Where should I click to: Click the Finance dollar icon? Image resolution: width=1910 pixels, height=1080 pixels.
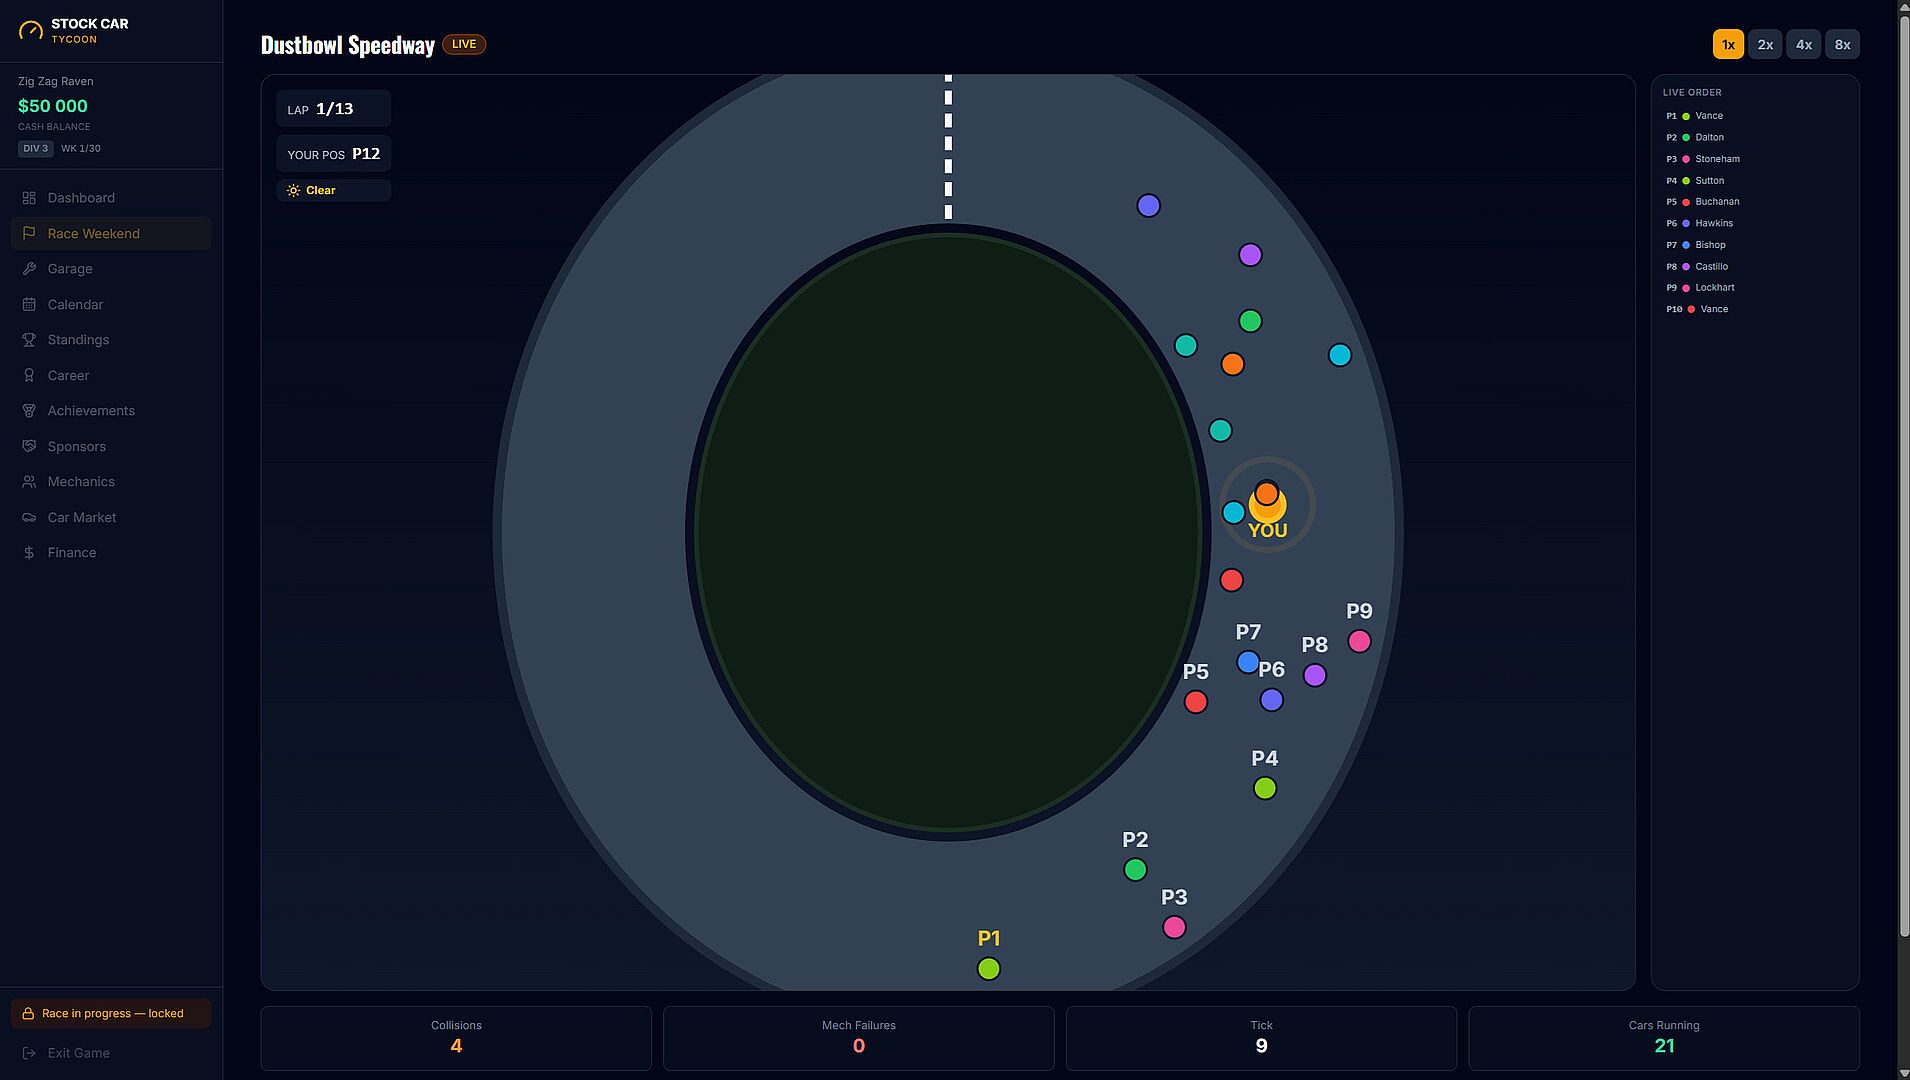pos(29,553)
